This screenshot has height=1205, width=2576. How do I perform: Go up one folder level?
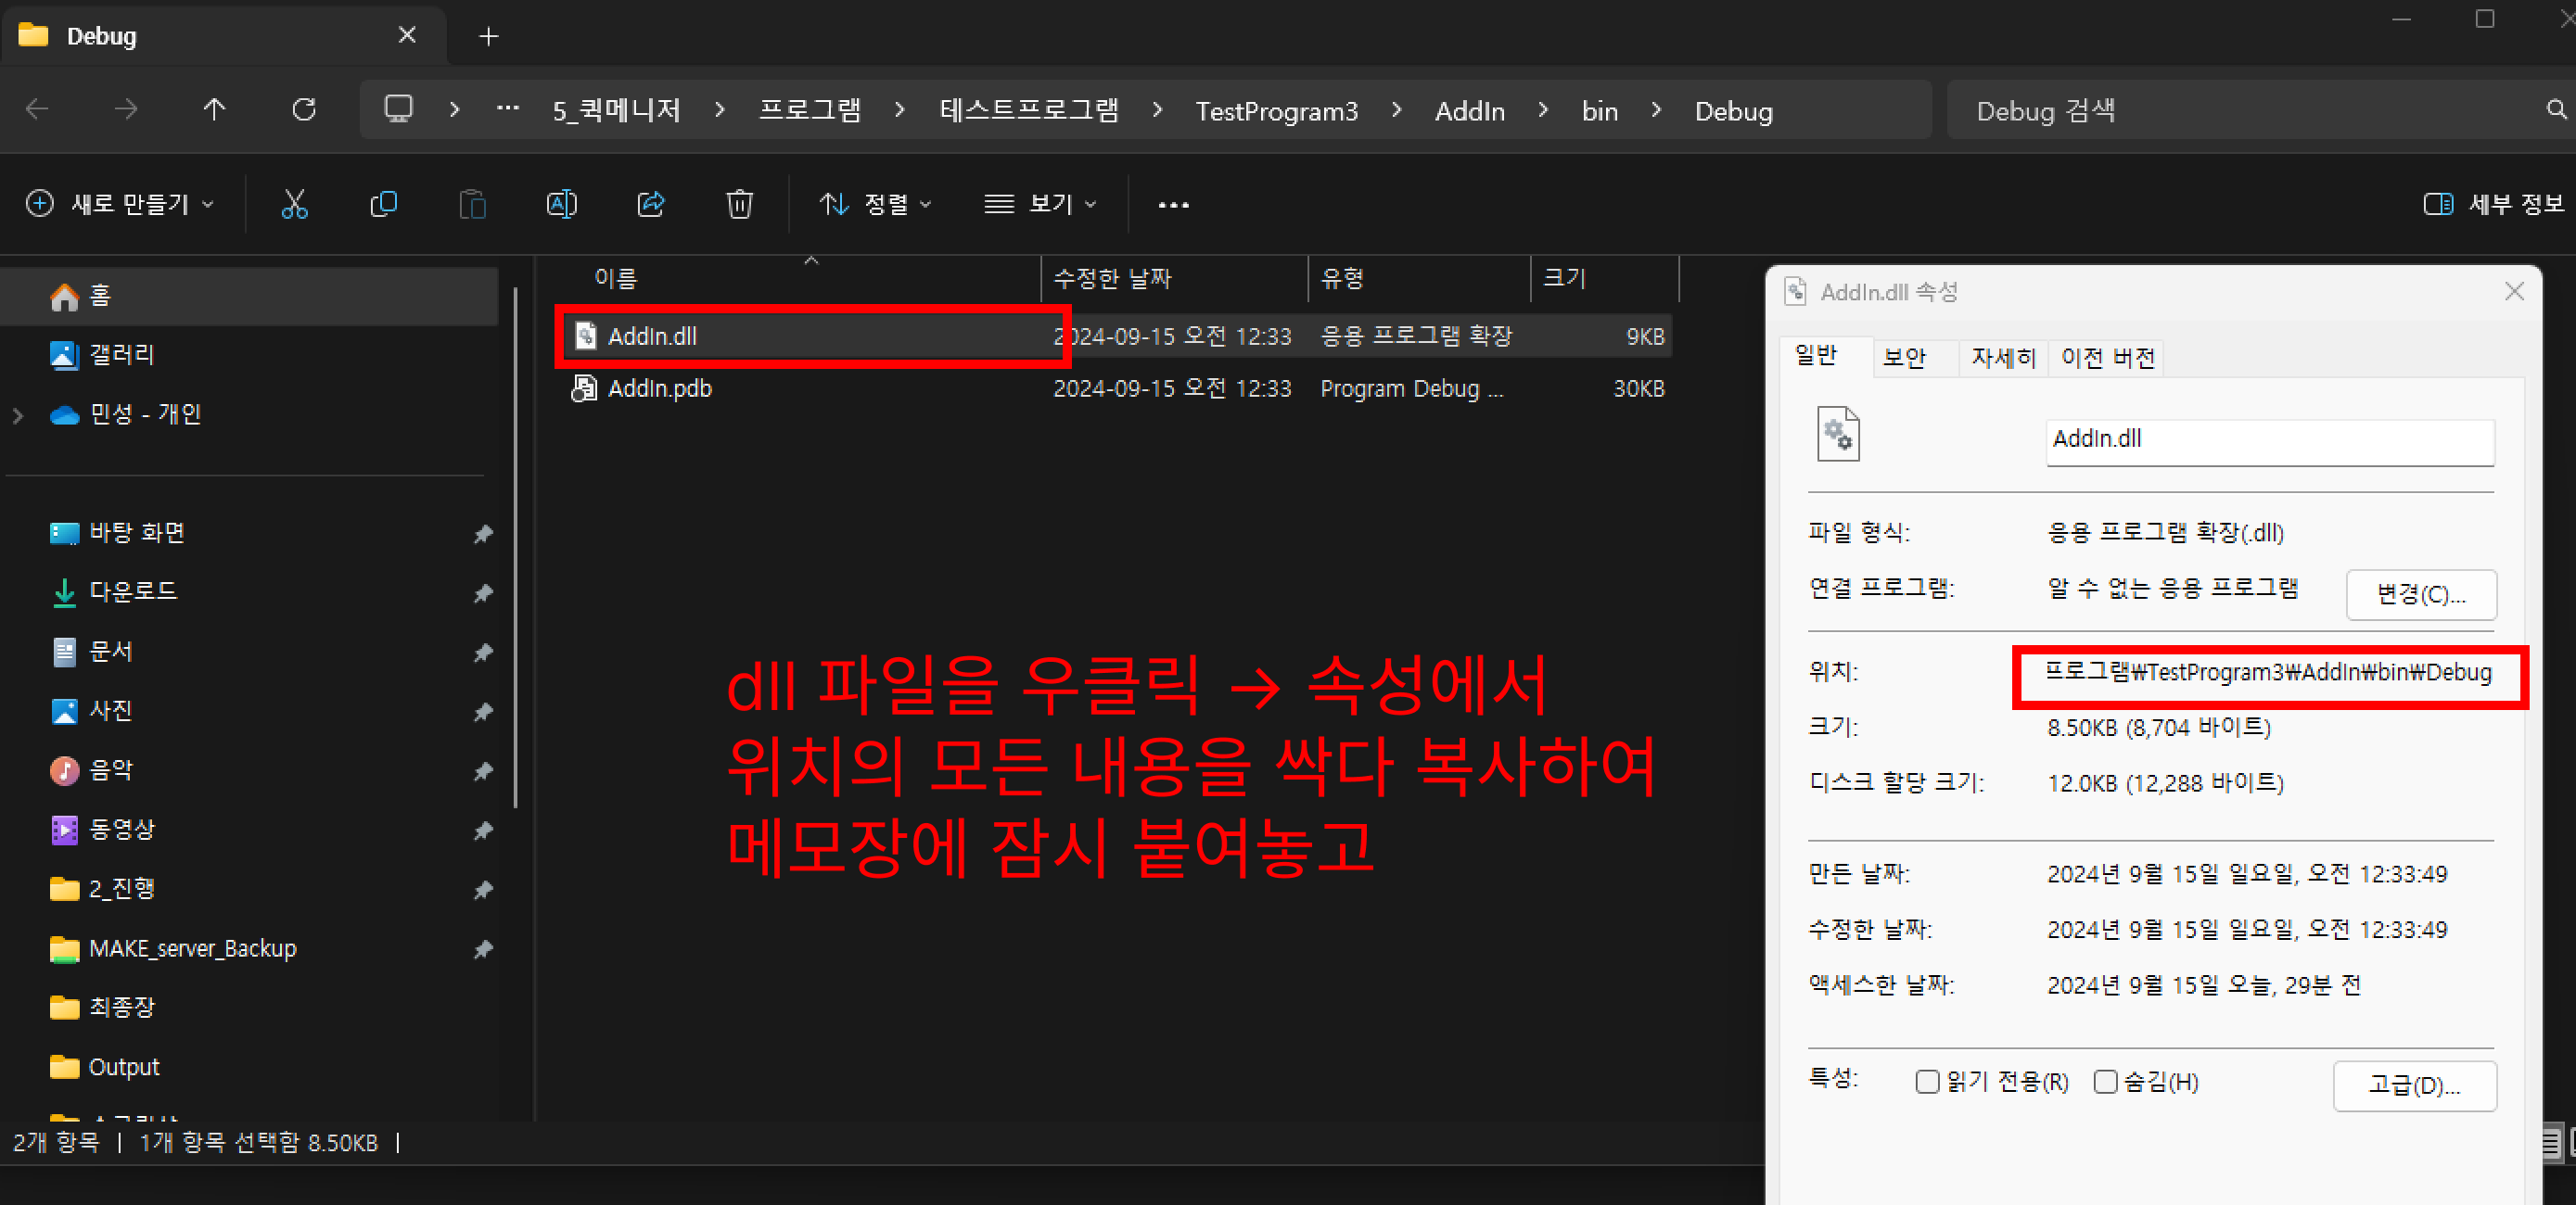pyautogui.click(x=214, y=109)
